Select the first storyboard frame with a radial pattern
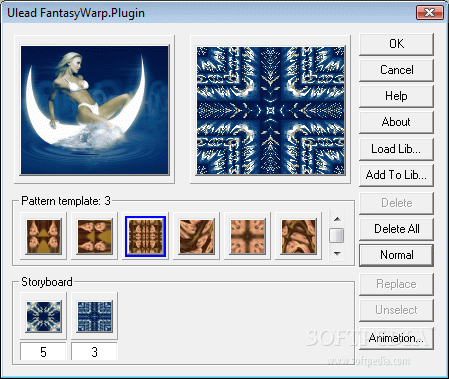The width and height of the screenshot is (449, 379). tap(43, 316)
